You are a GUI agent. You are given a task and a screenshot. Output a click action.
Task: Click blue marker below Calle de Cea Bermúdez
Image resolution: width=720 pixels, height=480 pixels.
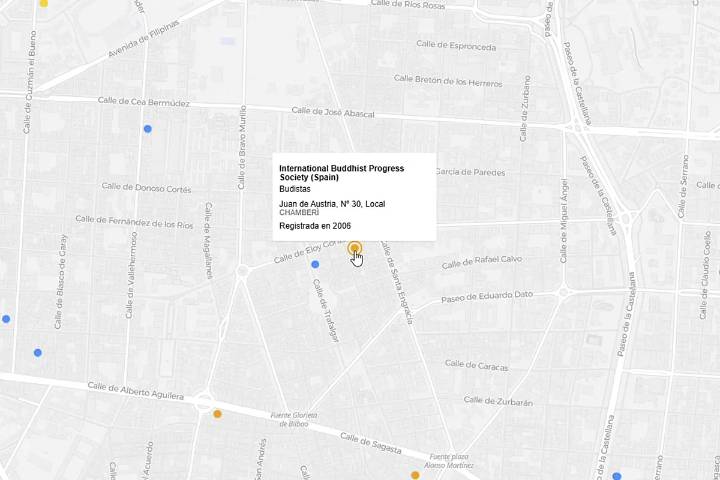[x=147, y=129]
